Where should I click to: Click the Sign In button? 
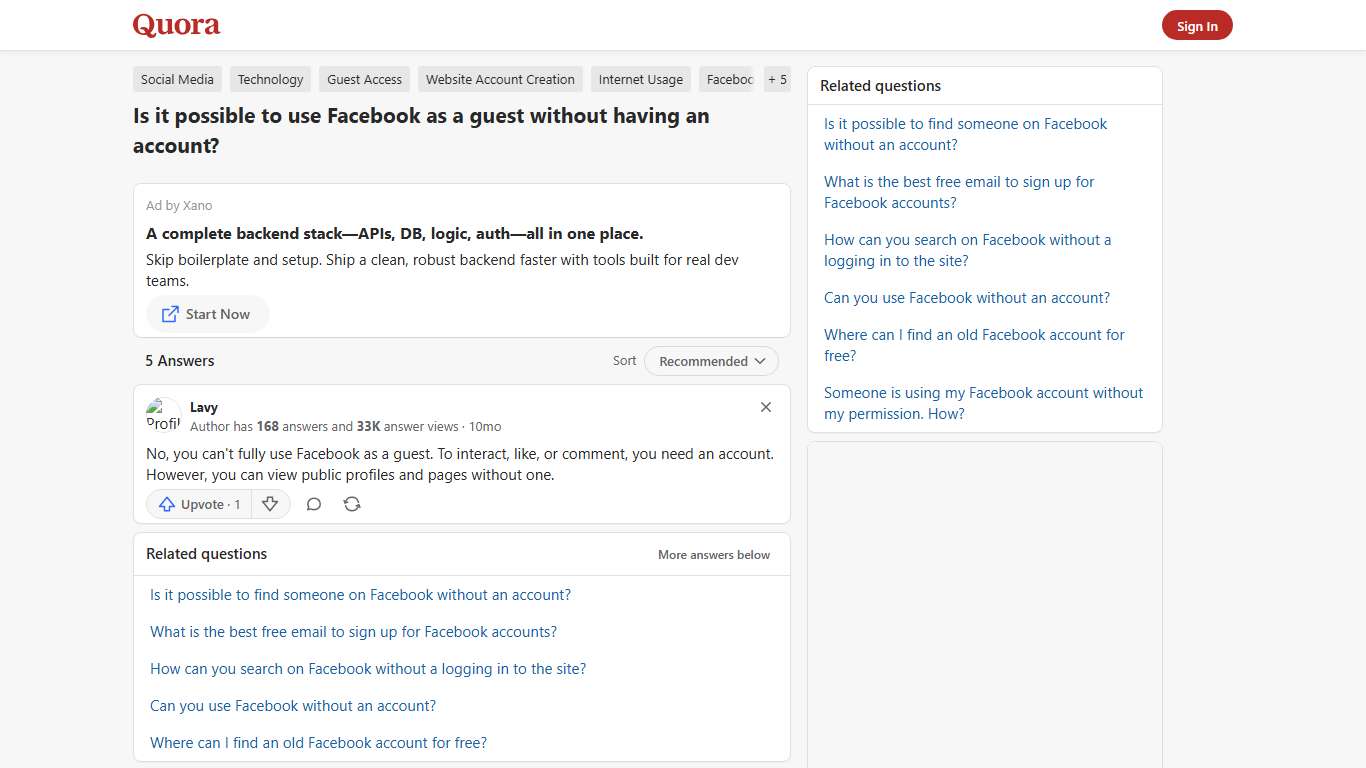(x=1197, y=25)
